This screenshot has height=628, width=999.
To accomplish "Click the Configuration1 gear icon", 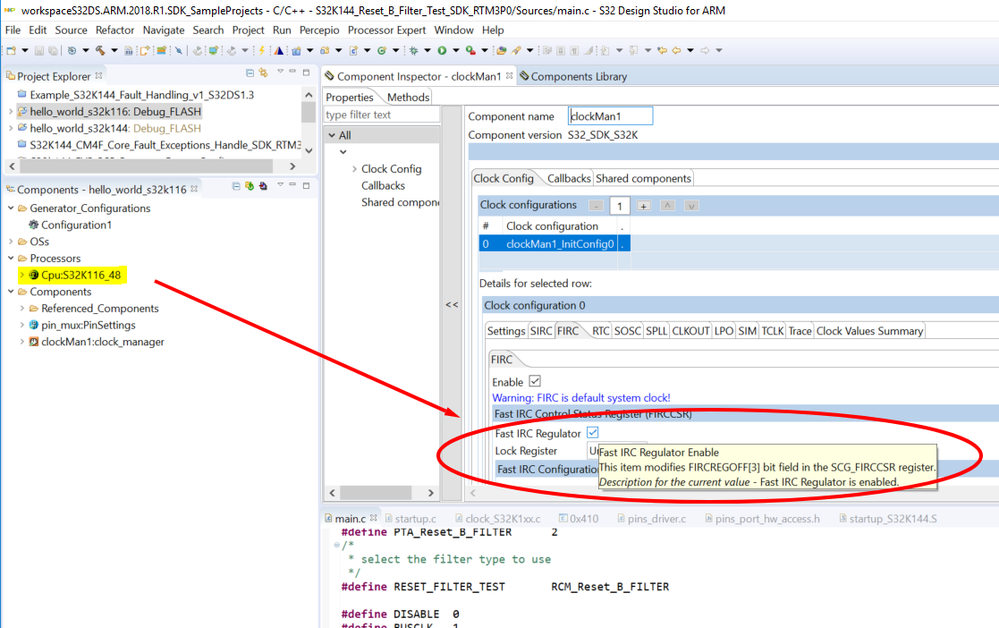I will click(34, 225).
